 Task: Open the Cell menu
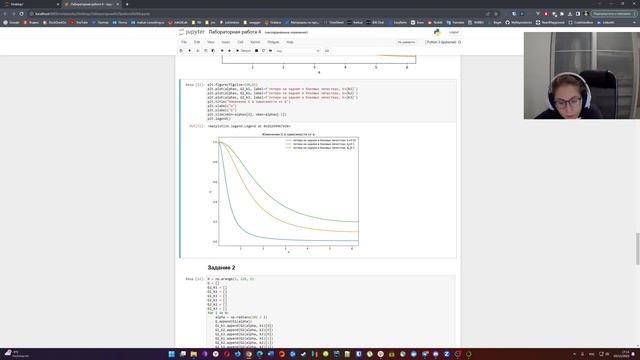click(240, 42)
